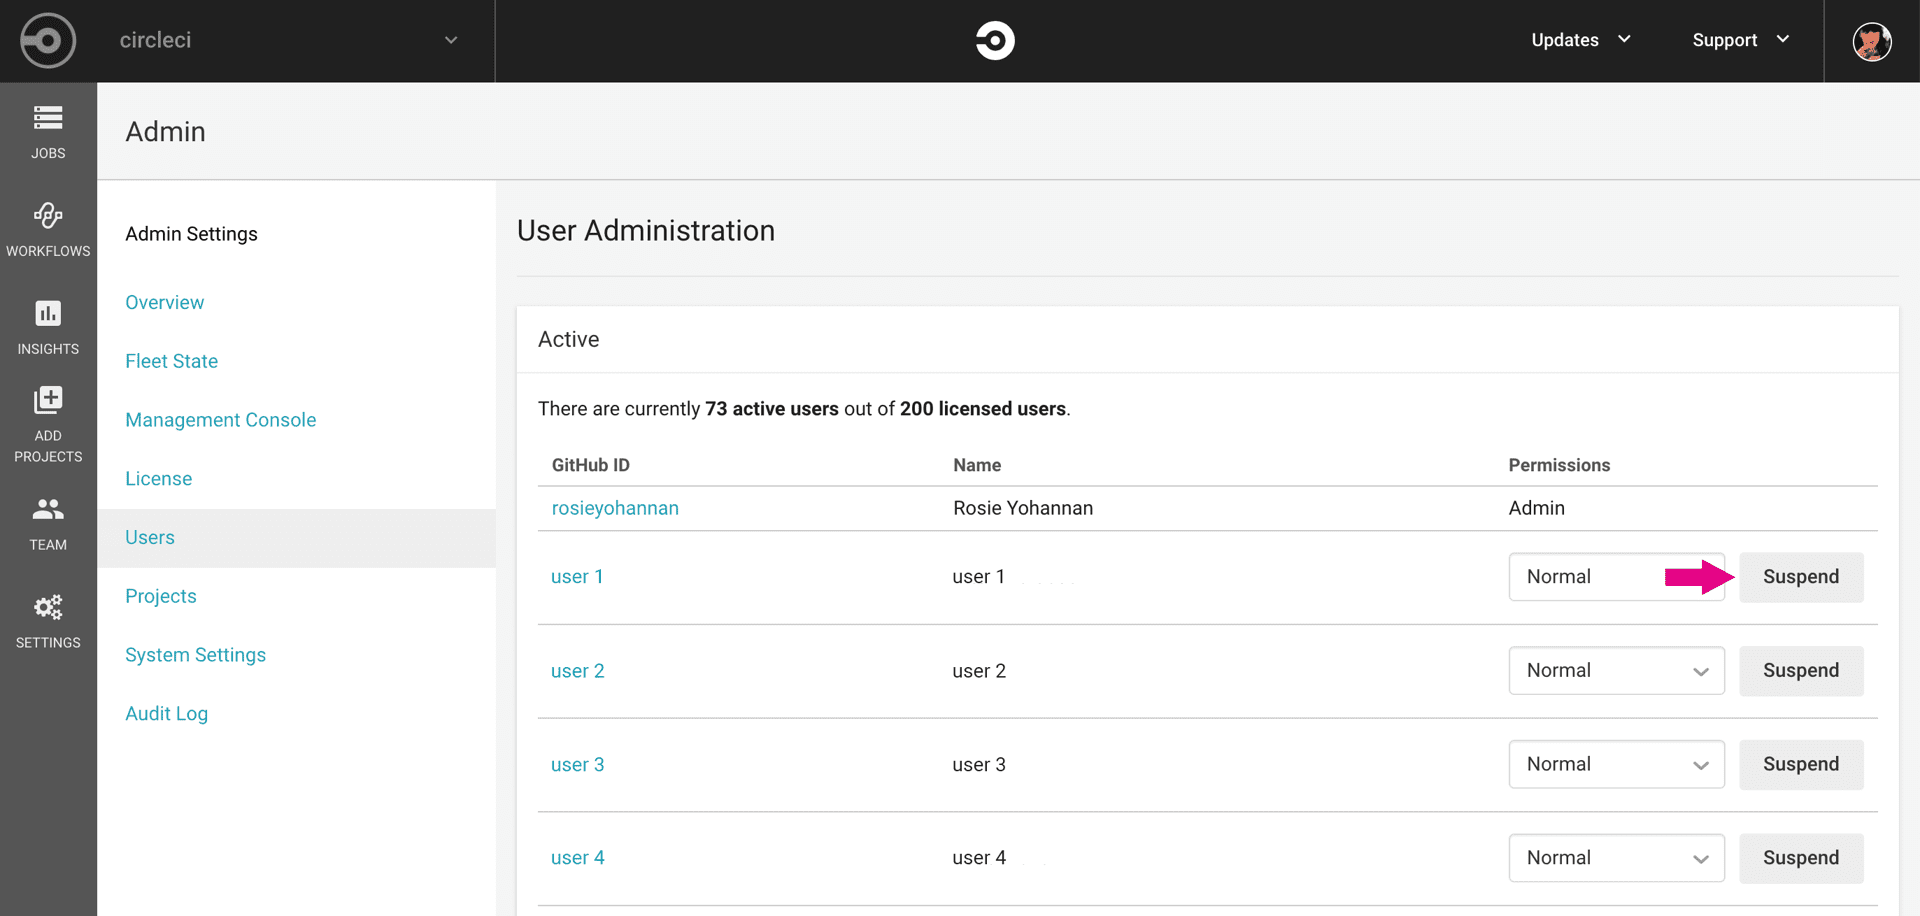Viewport: 1920px width, 916px height.
Task: Open the Team people icon
Action: point(48,510)
